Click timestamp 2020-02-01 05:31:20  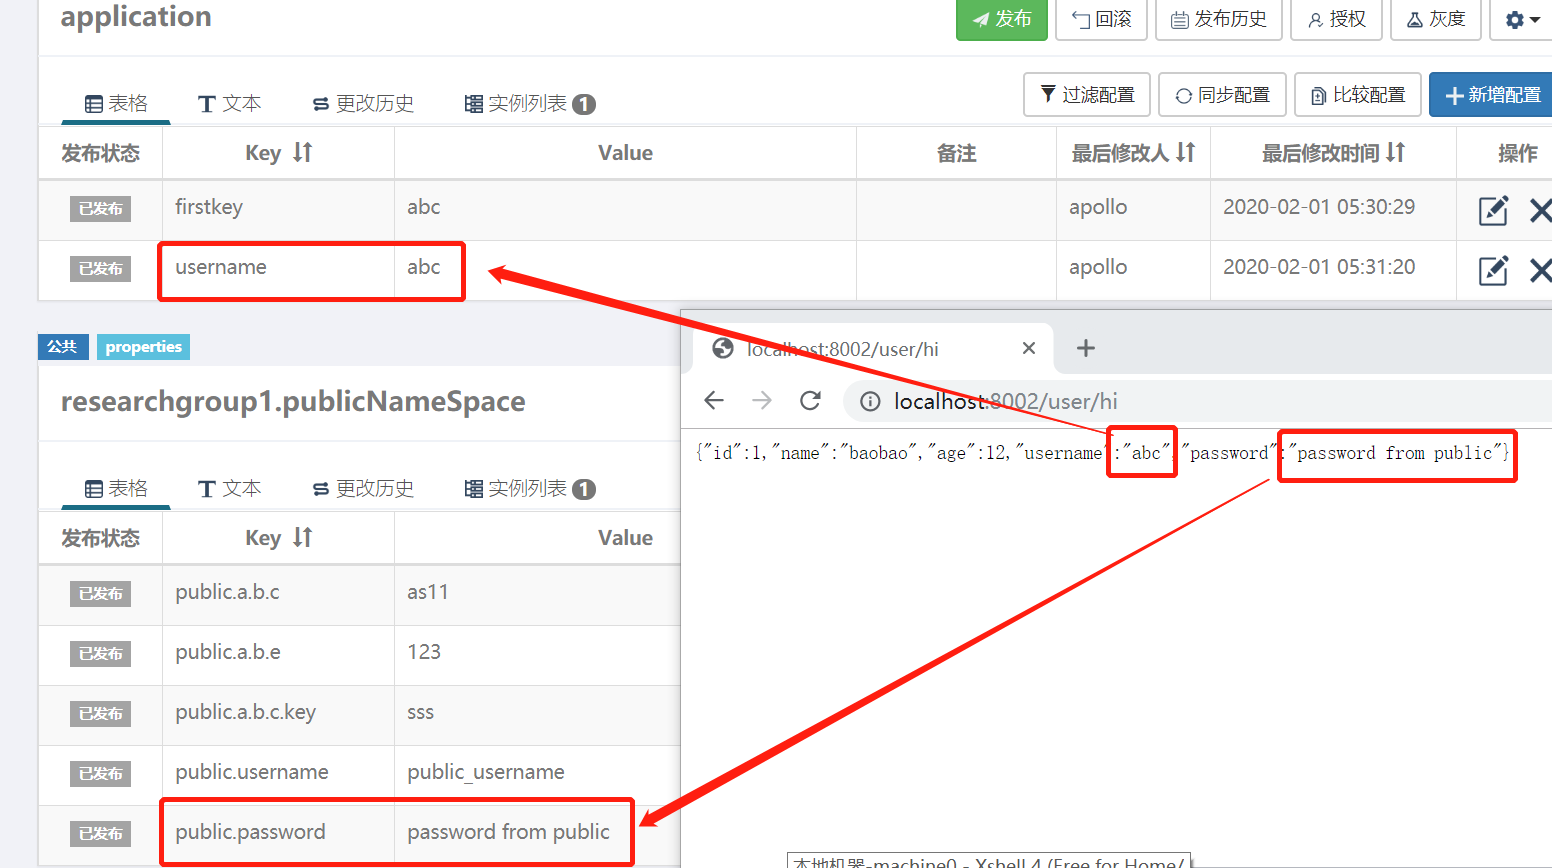pos(1319,267)
